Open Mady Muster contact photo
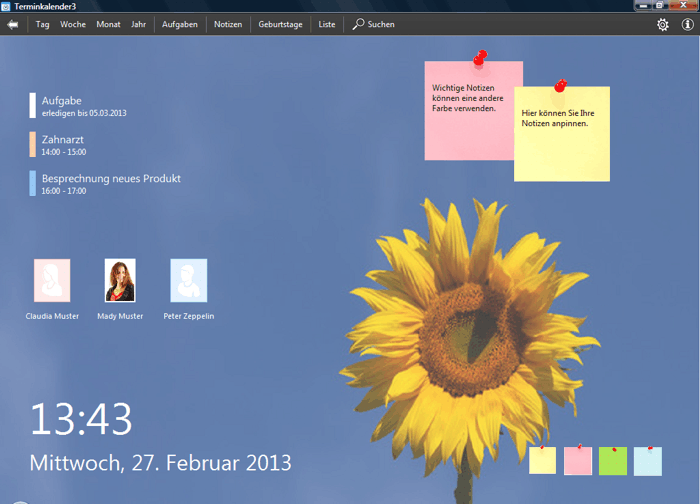 (x=120, y=280)
